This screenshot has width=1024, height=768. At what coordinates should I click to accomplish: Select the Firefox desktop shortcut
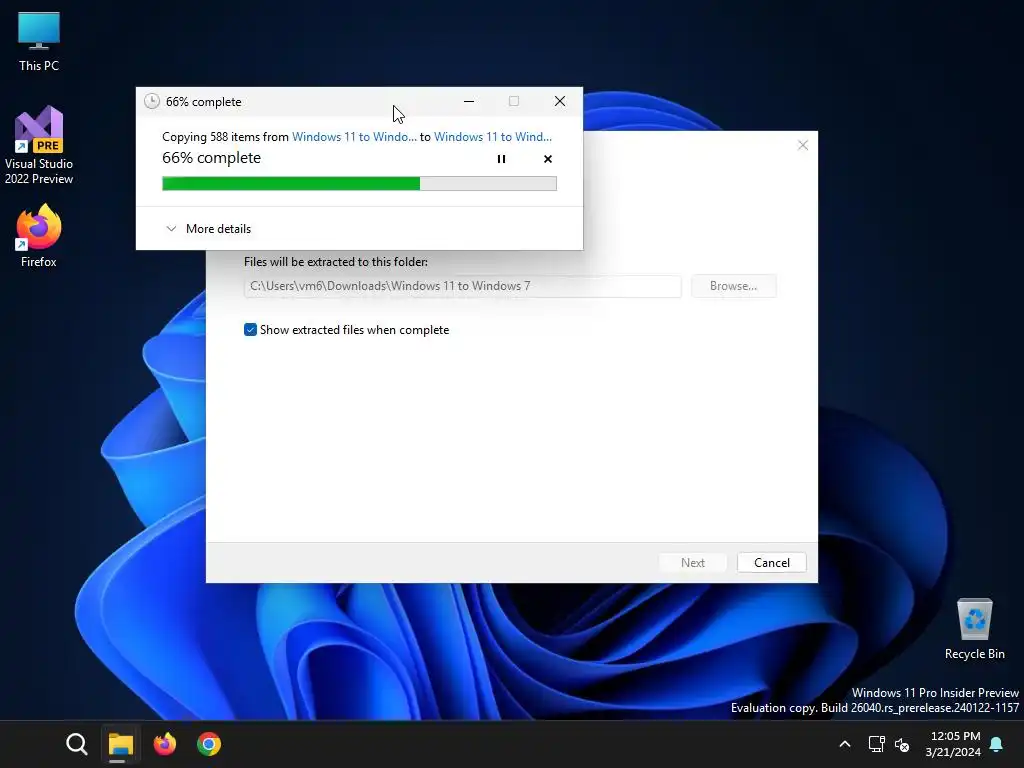coord(39,235)
